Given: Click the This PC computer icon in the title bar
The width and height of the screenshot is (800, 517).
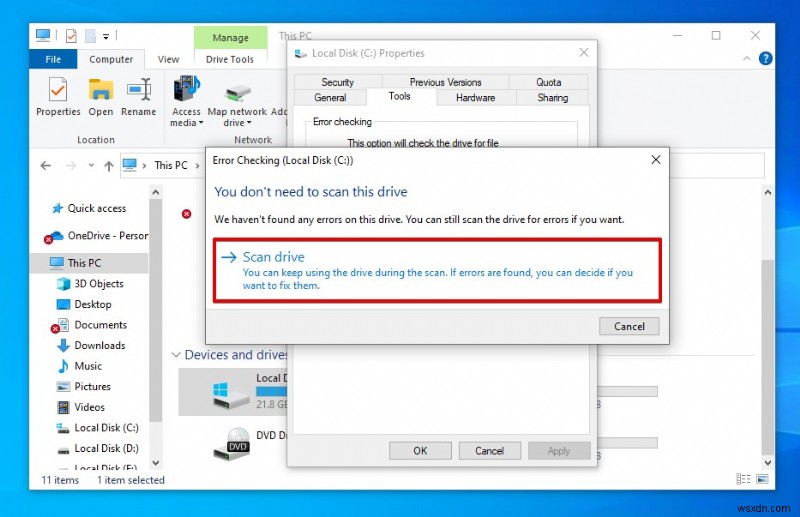Looking at the screenshot, I should pos(43,36).
